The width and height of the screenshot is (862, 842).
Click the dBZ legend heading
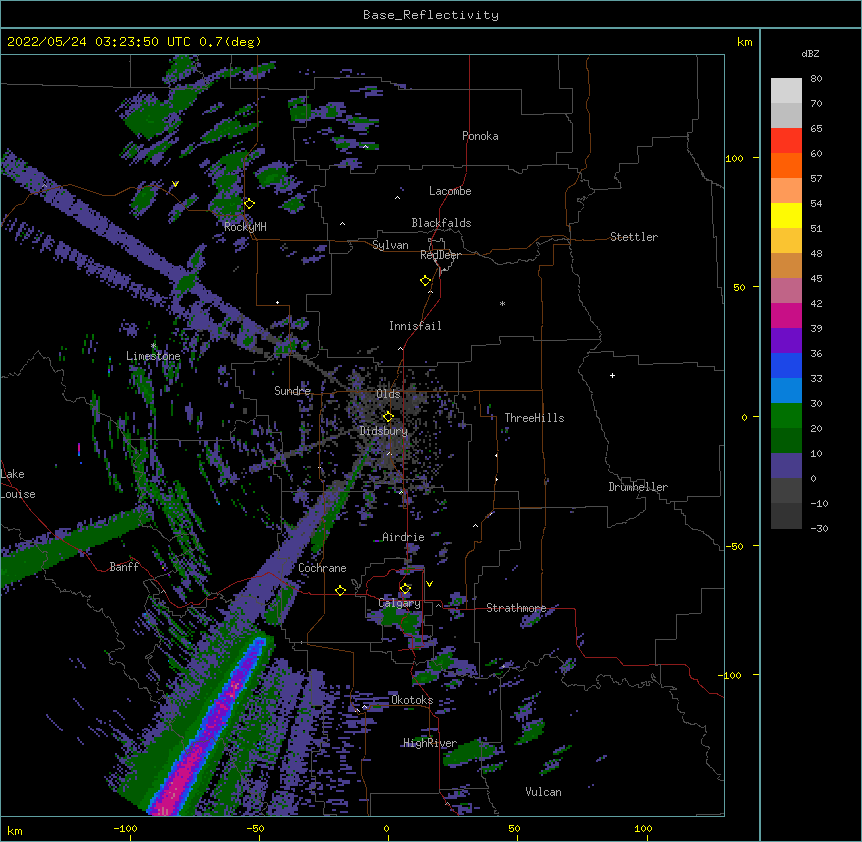coord(810,54)
